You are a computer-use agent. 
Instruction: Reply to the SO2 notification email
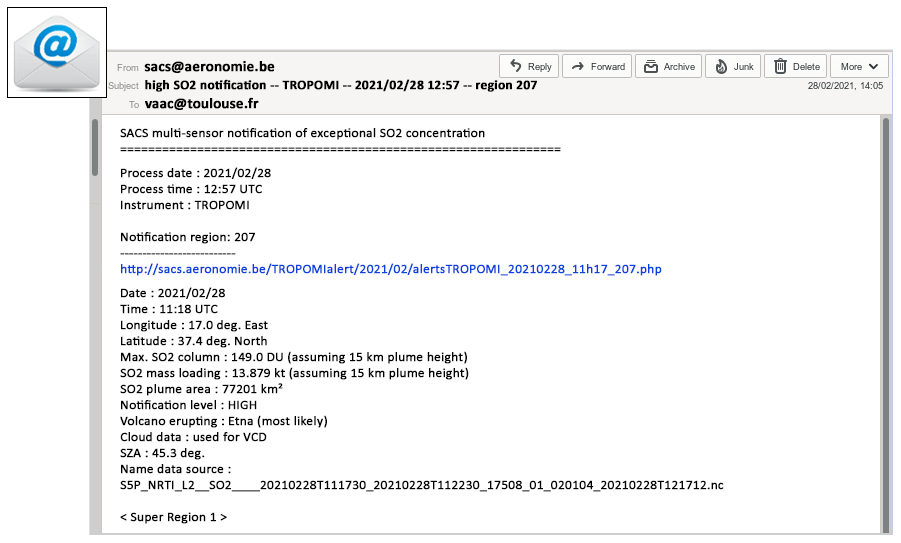[x=529, y=67]
